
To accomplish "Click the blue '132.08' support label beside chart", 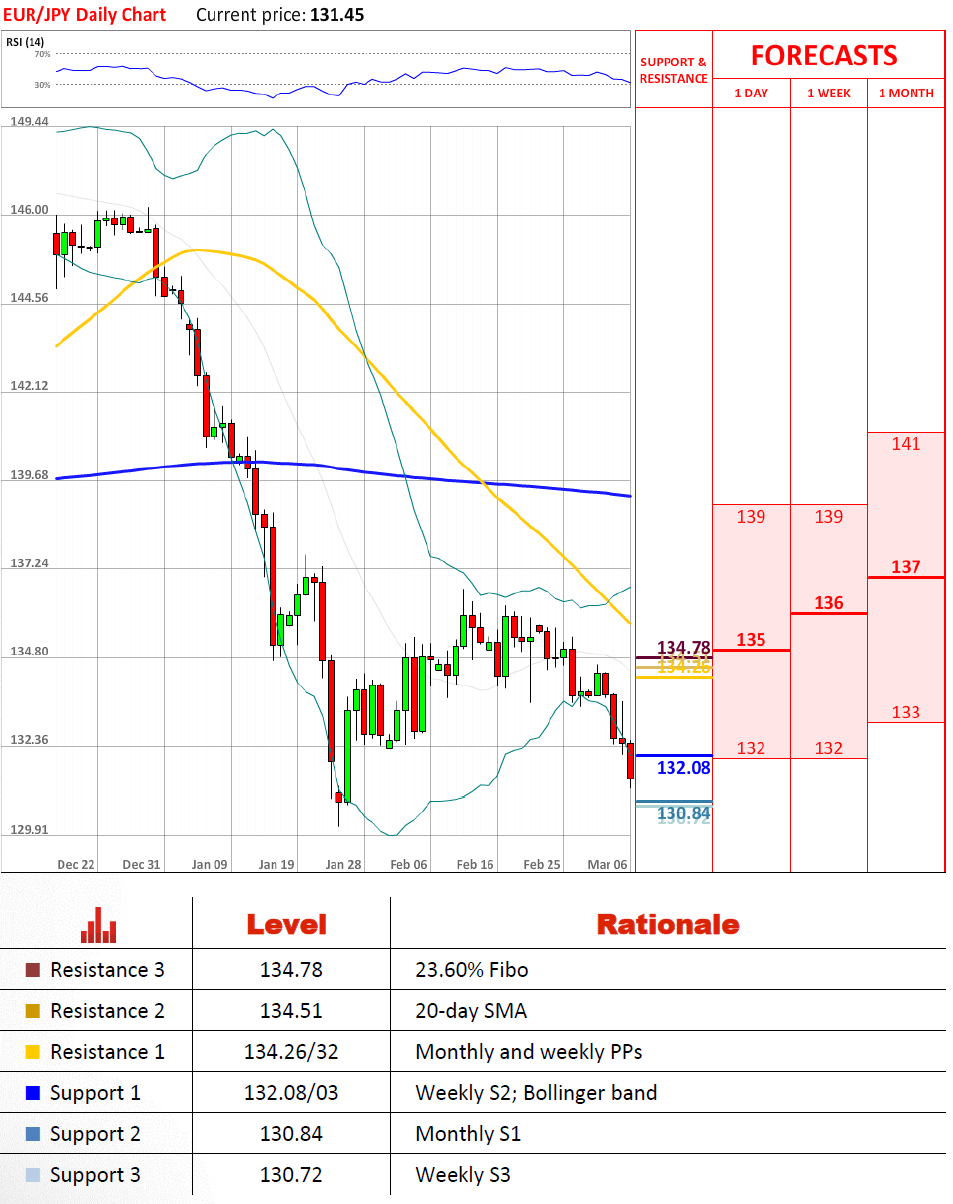I will click(683, 768).
